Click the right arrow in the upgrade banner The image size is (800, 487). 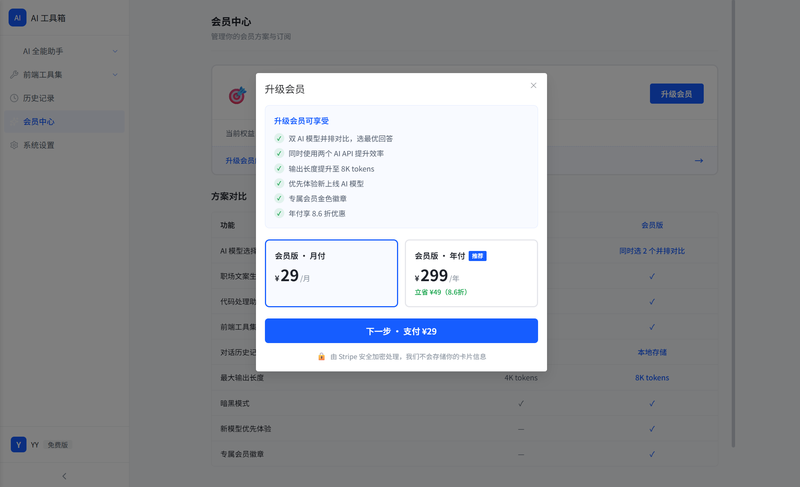pos(699,161)
